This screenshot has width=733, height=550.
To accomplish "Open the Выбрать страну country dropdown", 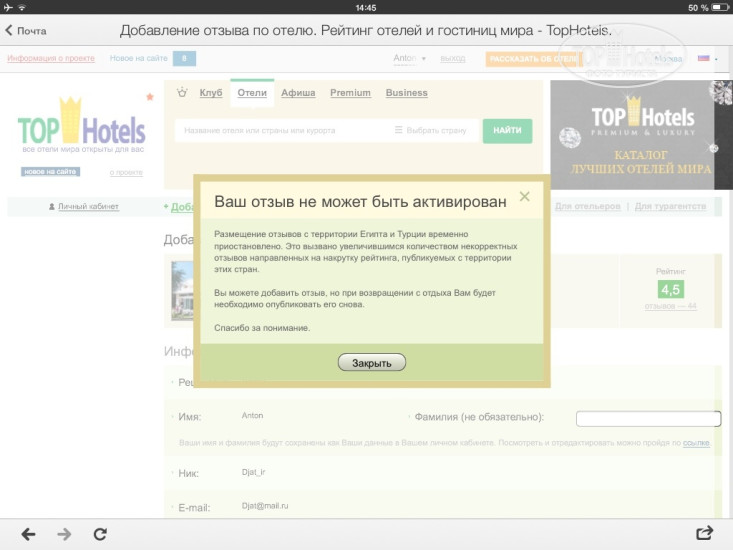I will [x=431, y=131].
